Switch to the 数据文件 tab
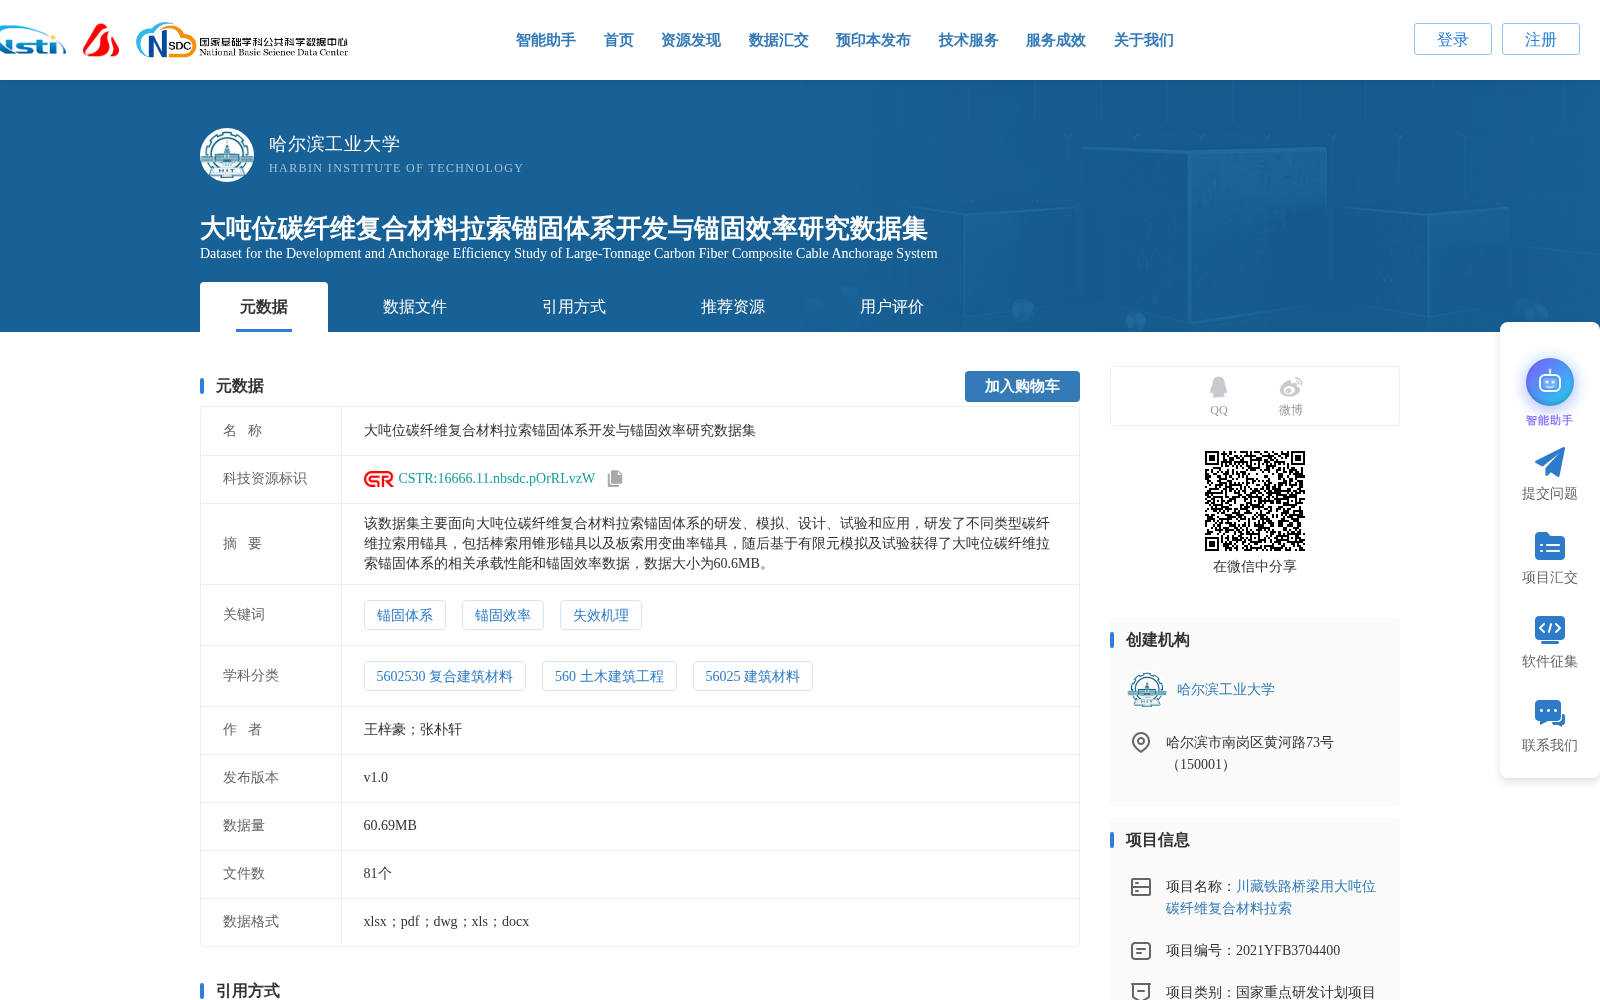Viewport: 1600px width, 1000px height. coord(415,307)
